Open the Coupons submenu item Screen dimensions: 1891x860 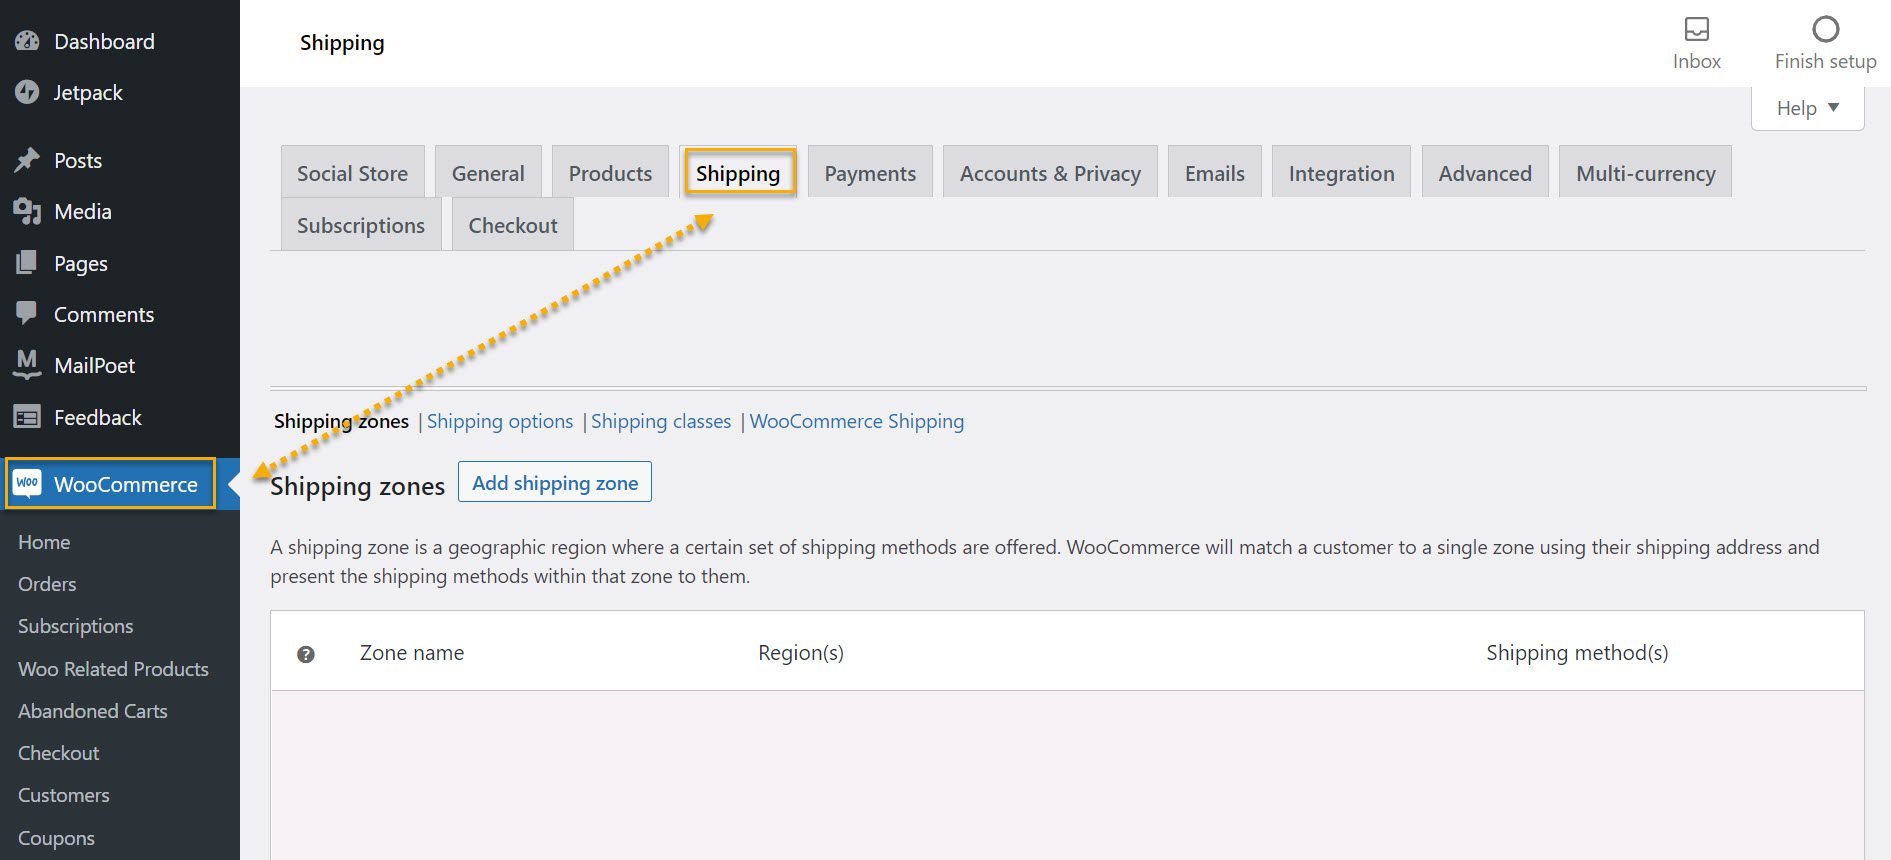[56, 838]
